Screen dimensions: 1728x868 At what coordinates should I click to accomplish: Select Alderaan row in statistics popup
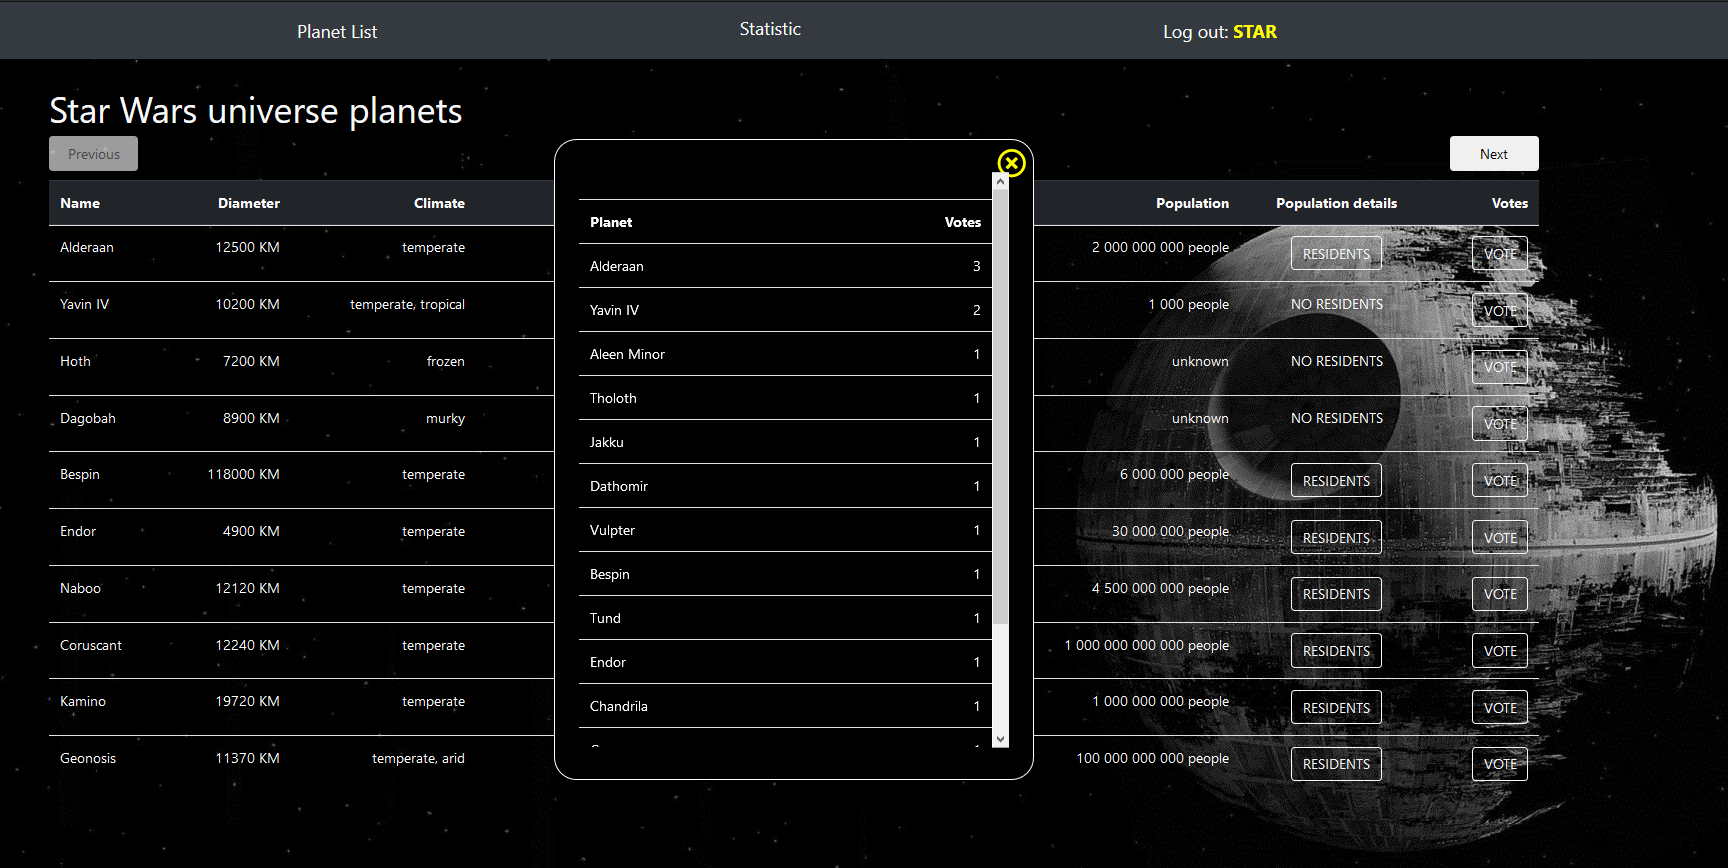[x=785, y=266]
